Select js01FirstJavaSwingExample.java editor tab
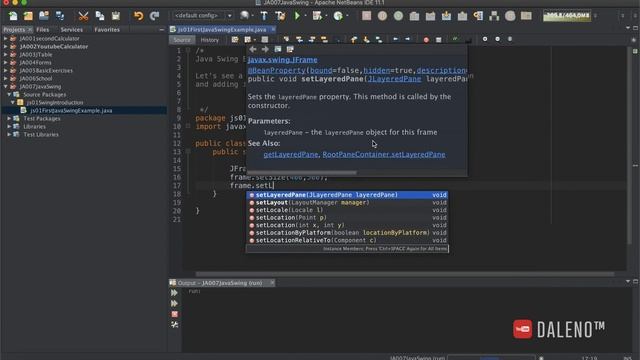This screenshot has height=360, width=640. (x=222, y=29)
